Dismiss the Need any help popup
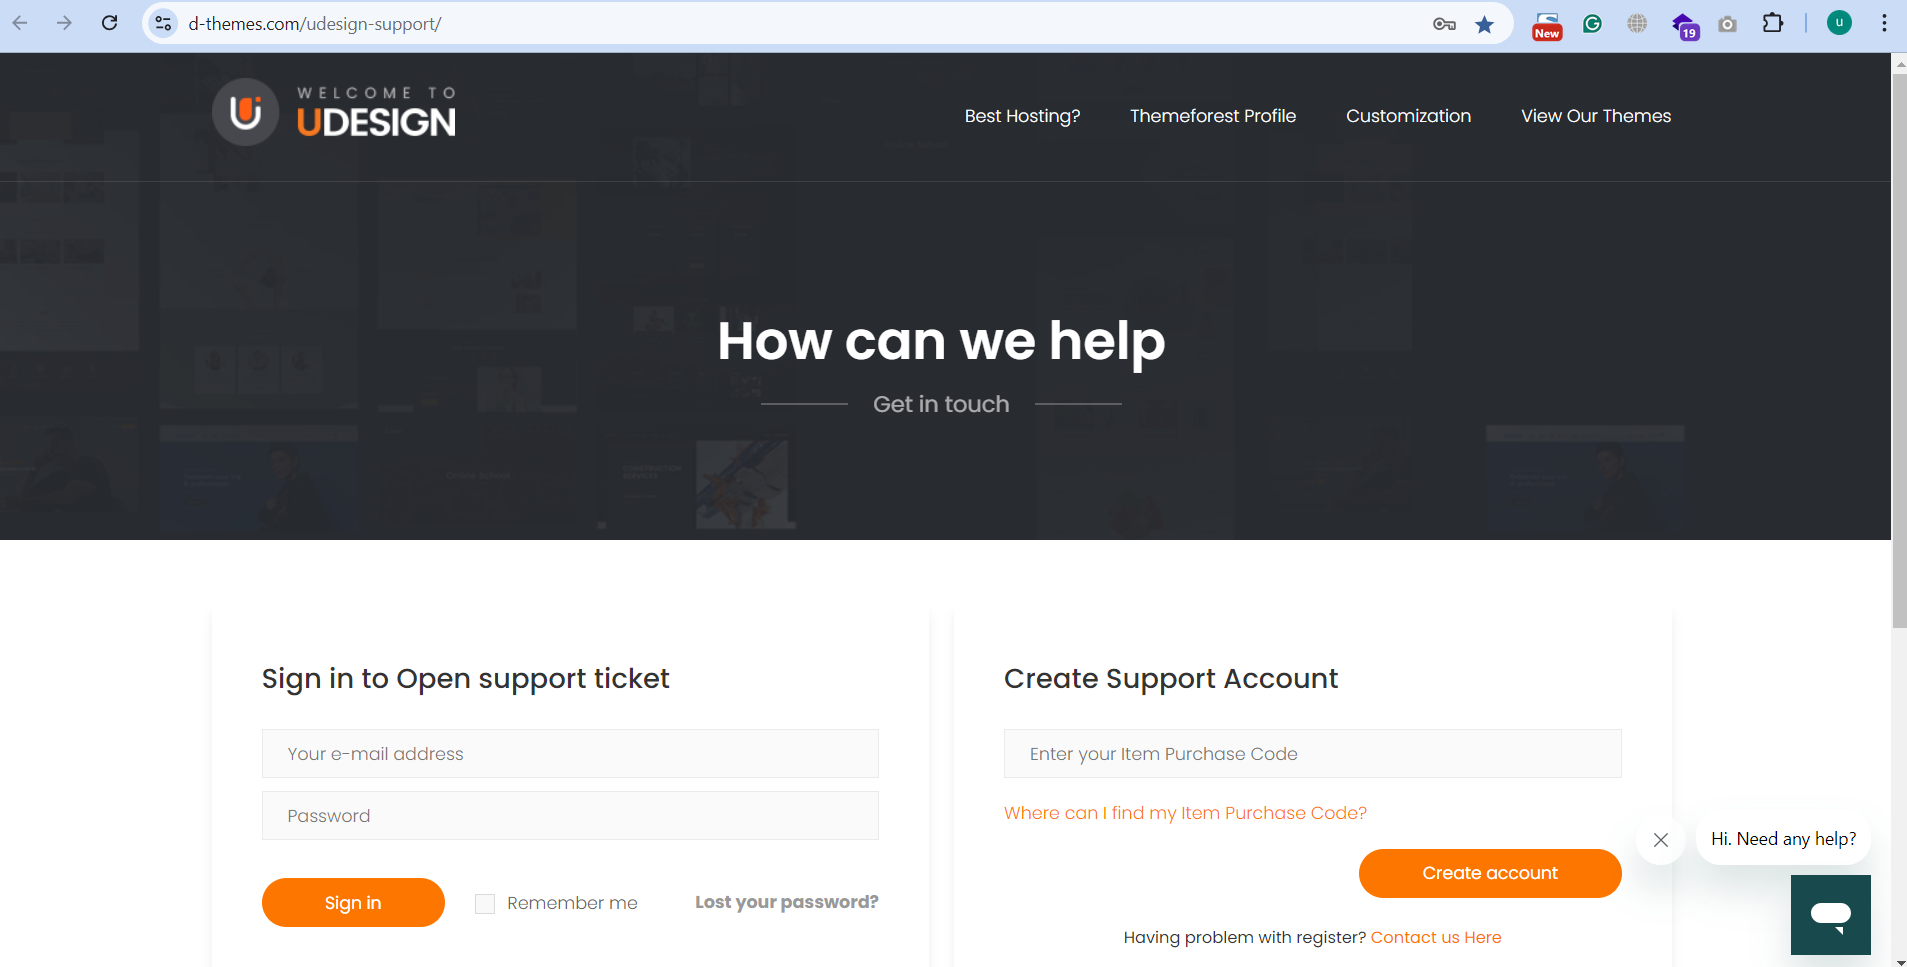Viewport: 1907px width, 967px height. pos(1661,840)
